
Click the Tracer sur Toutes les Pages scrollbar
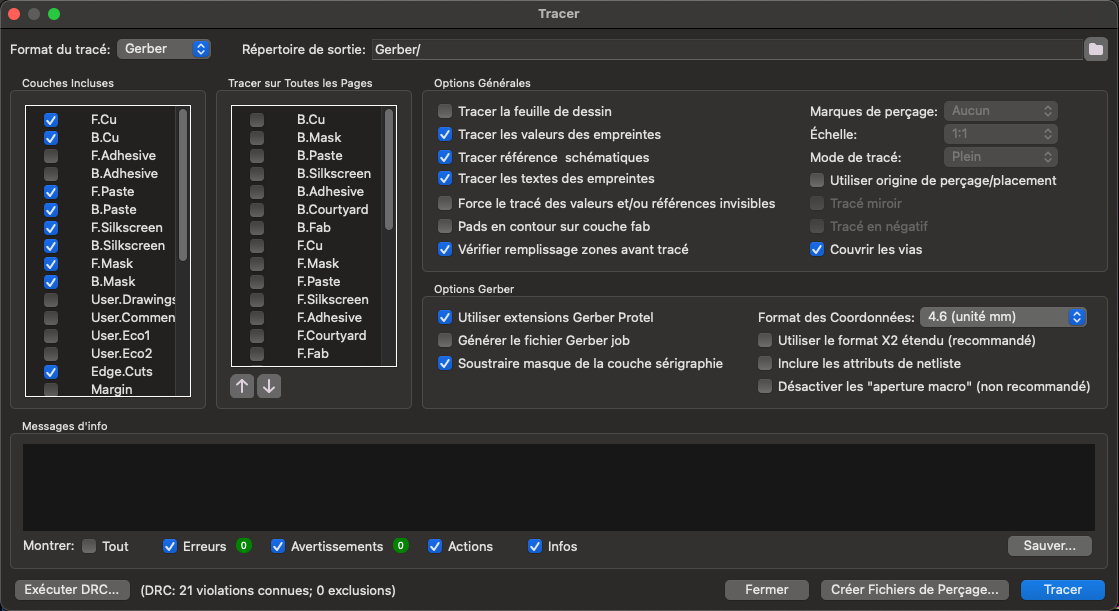[x=389, y=169]
